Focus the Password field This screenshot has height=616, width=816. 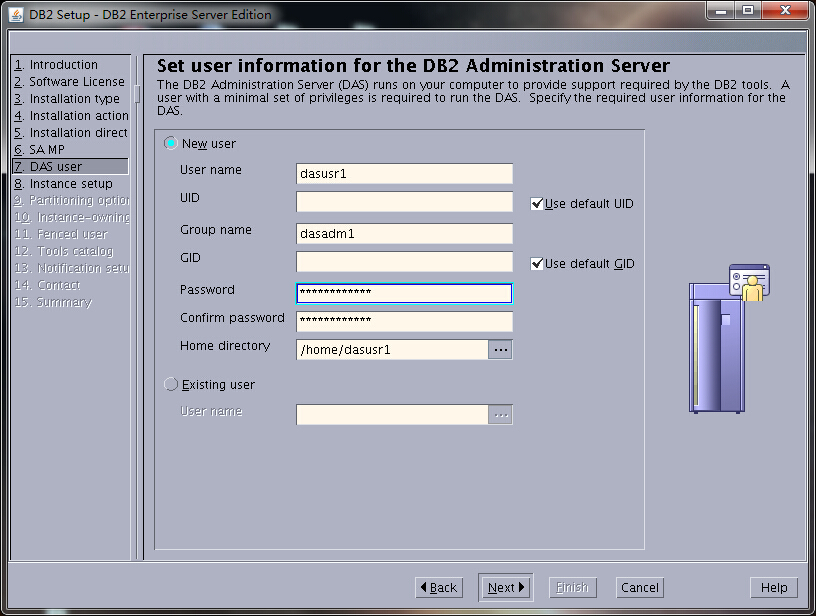[404, 293]
